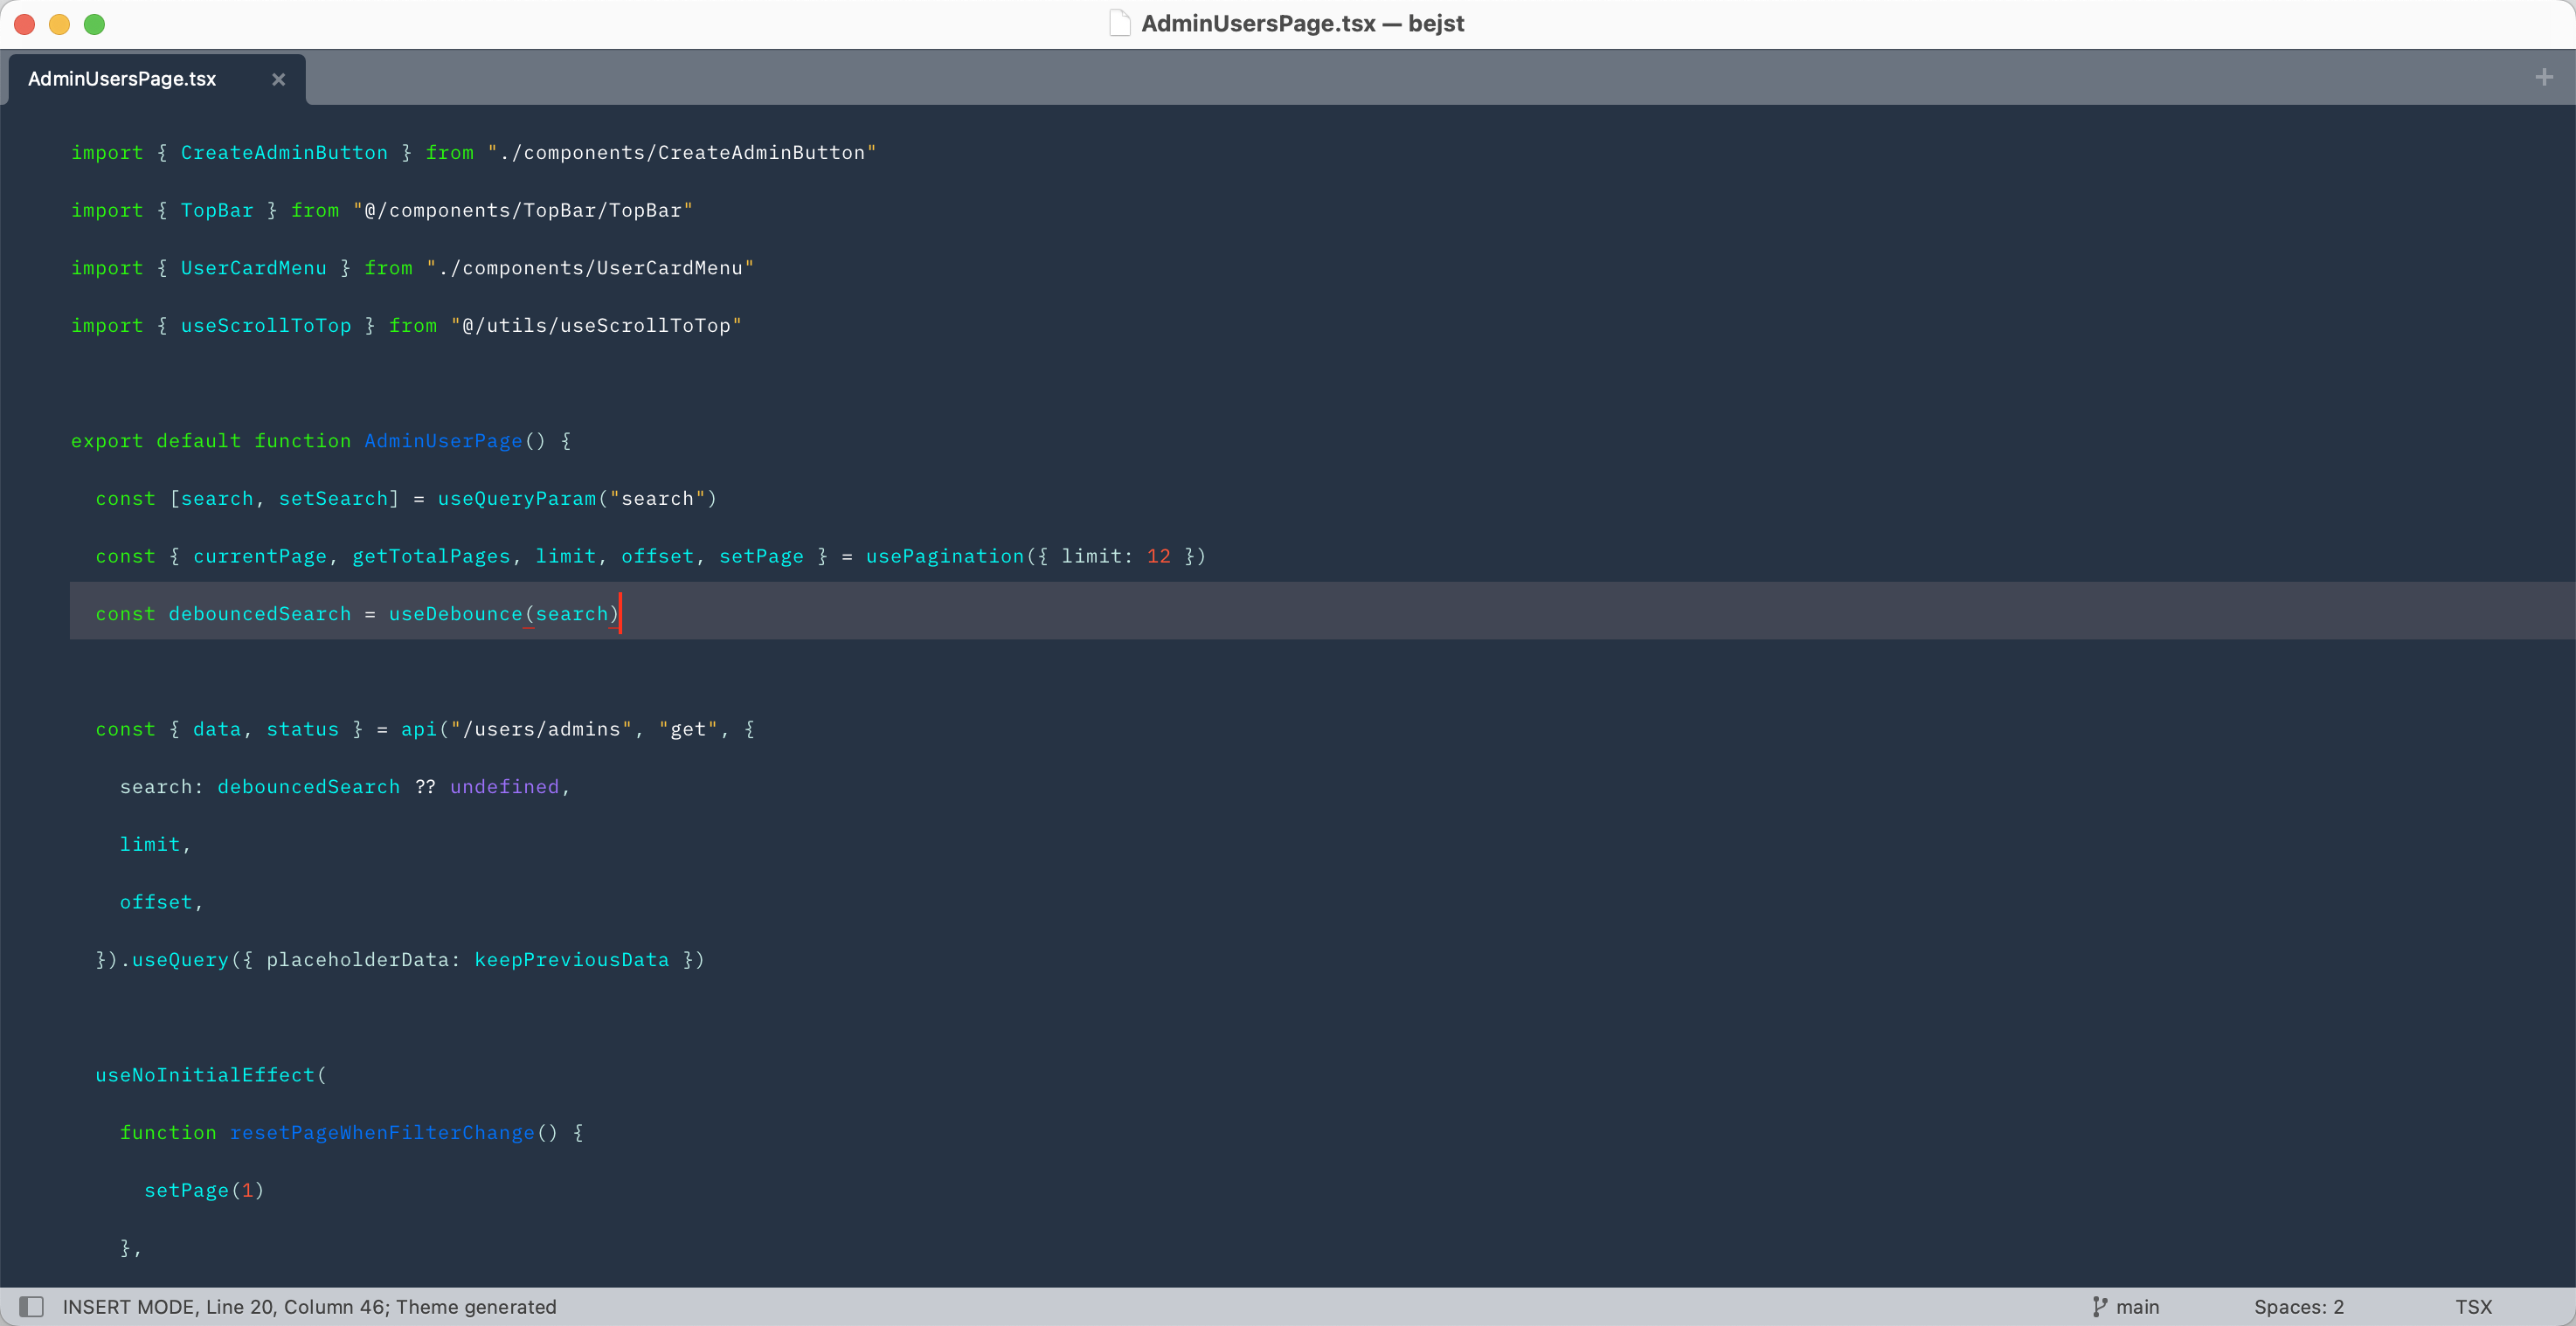
Task: Click the useQuery method call
Action: (x=181, y=960)
